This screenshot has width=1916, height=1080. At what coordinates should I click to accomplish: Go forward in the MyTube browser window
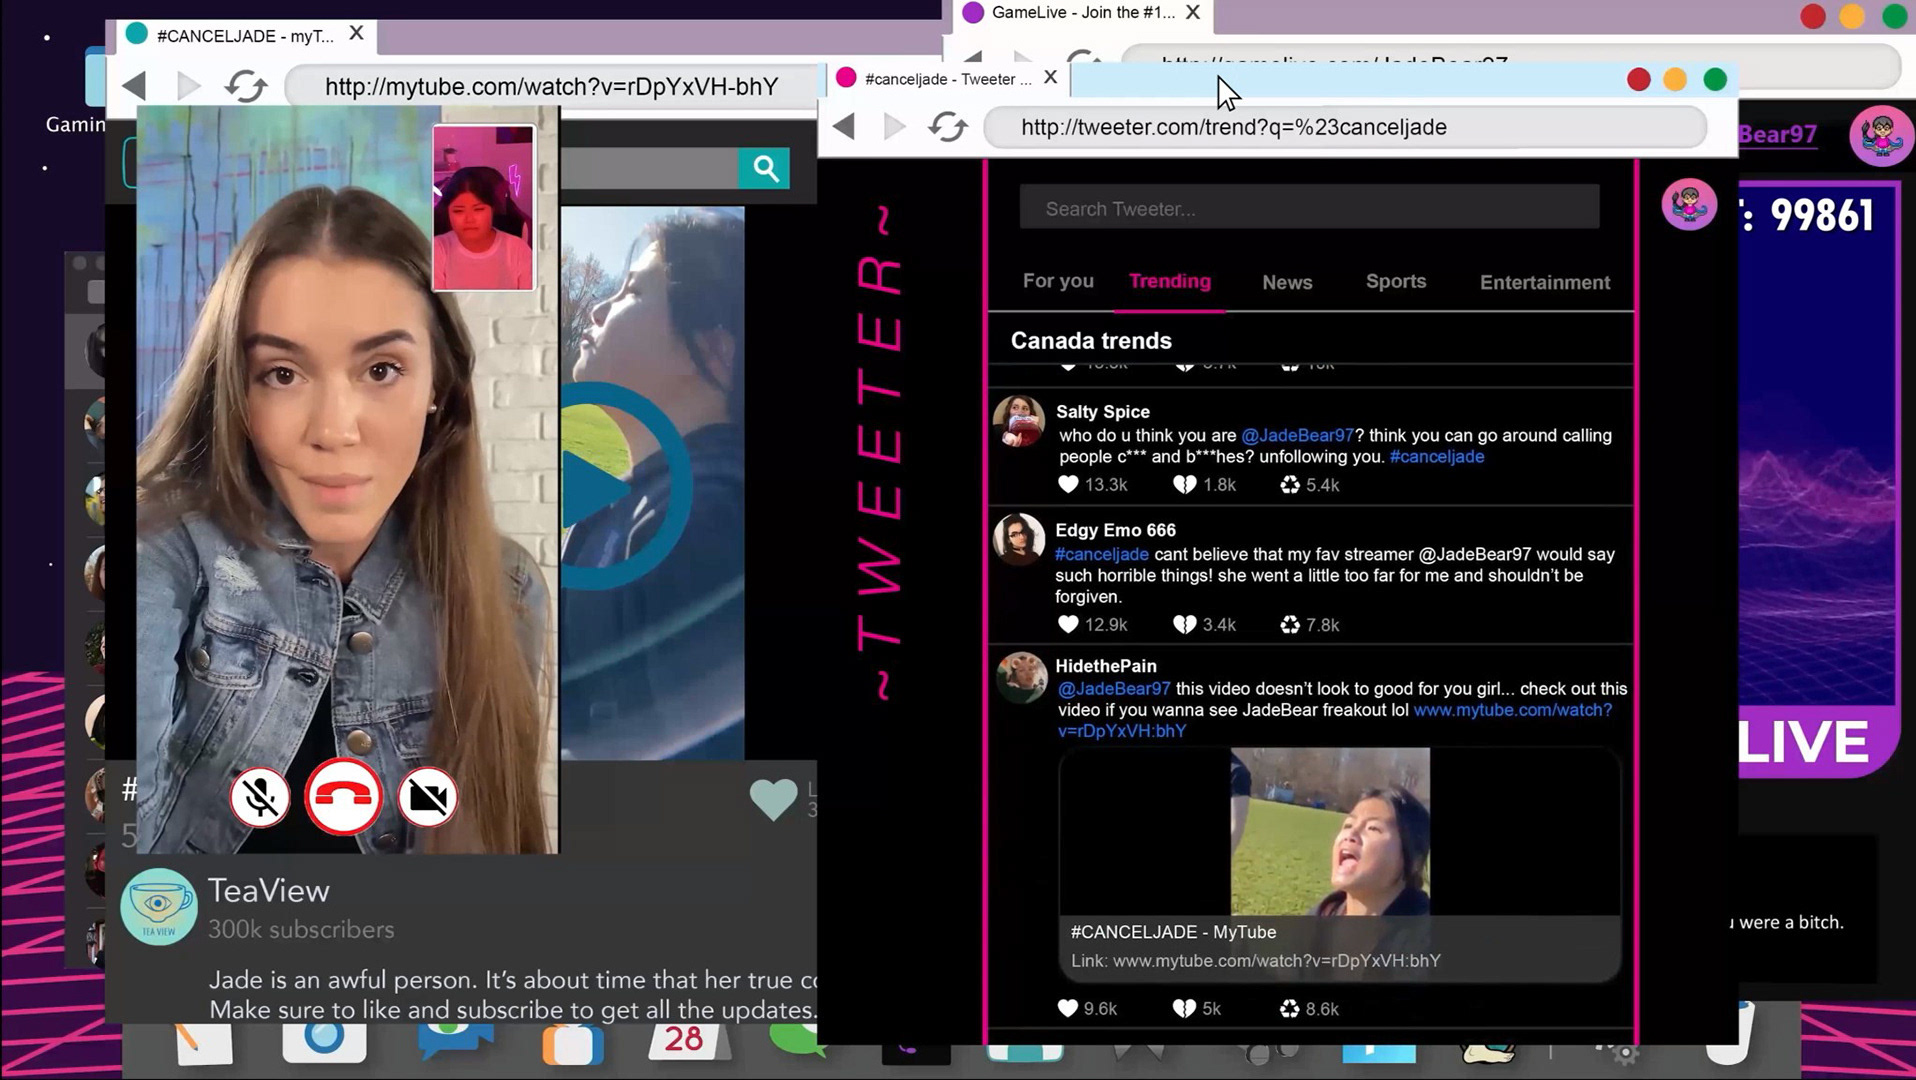[189, 86]
